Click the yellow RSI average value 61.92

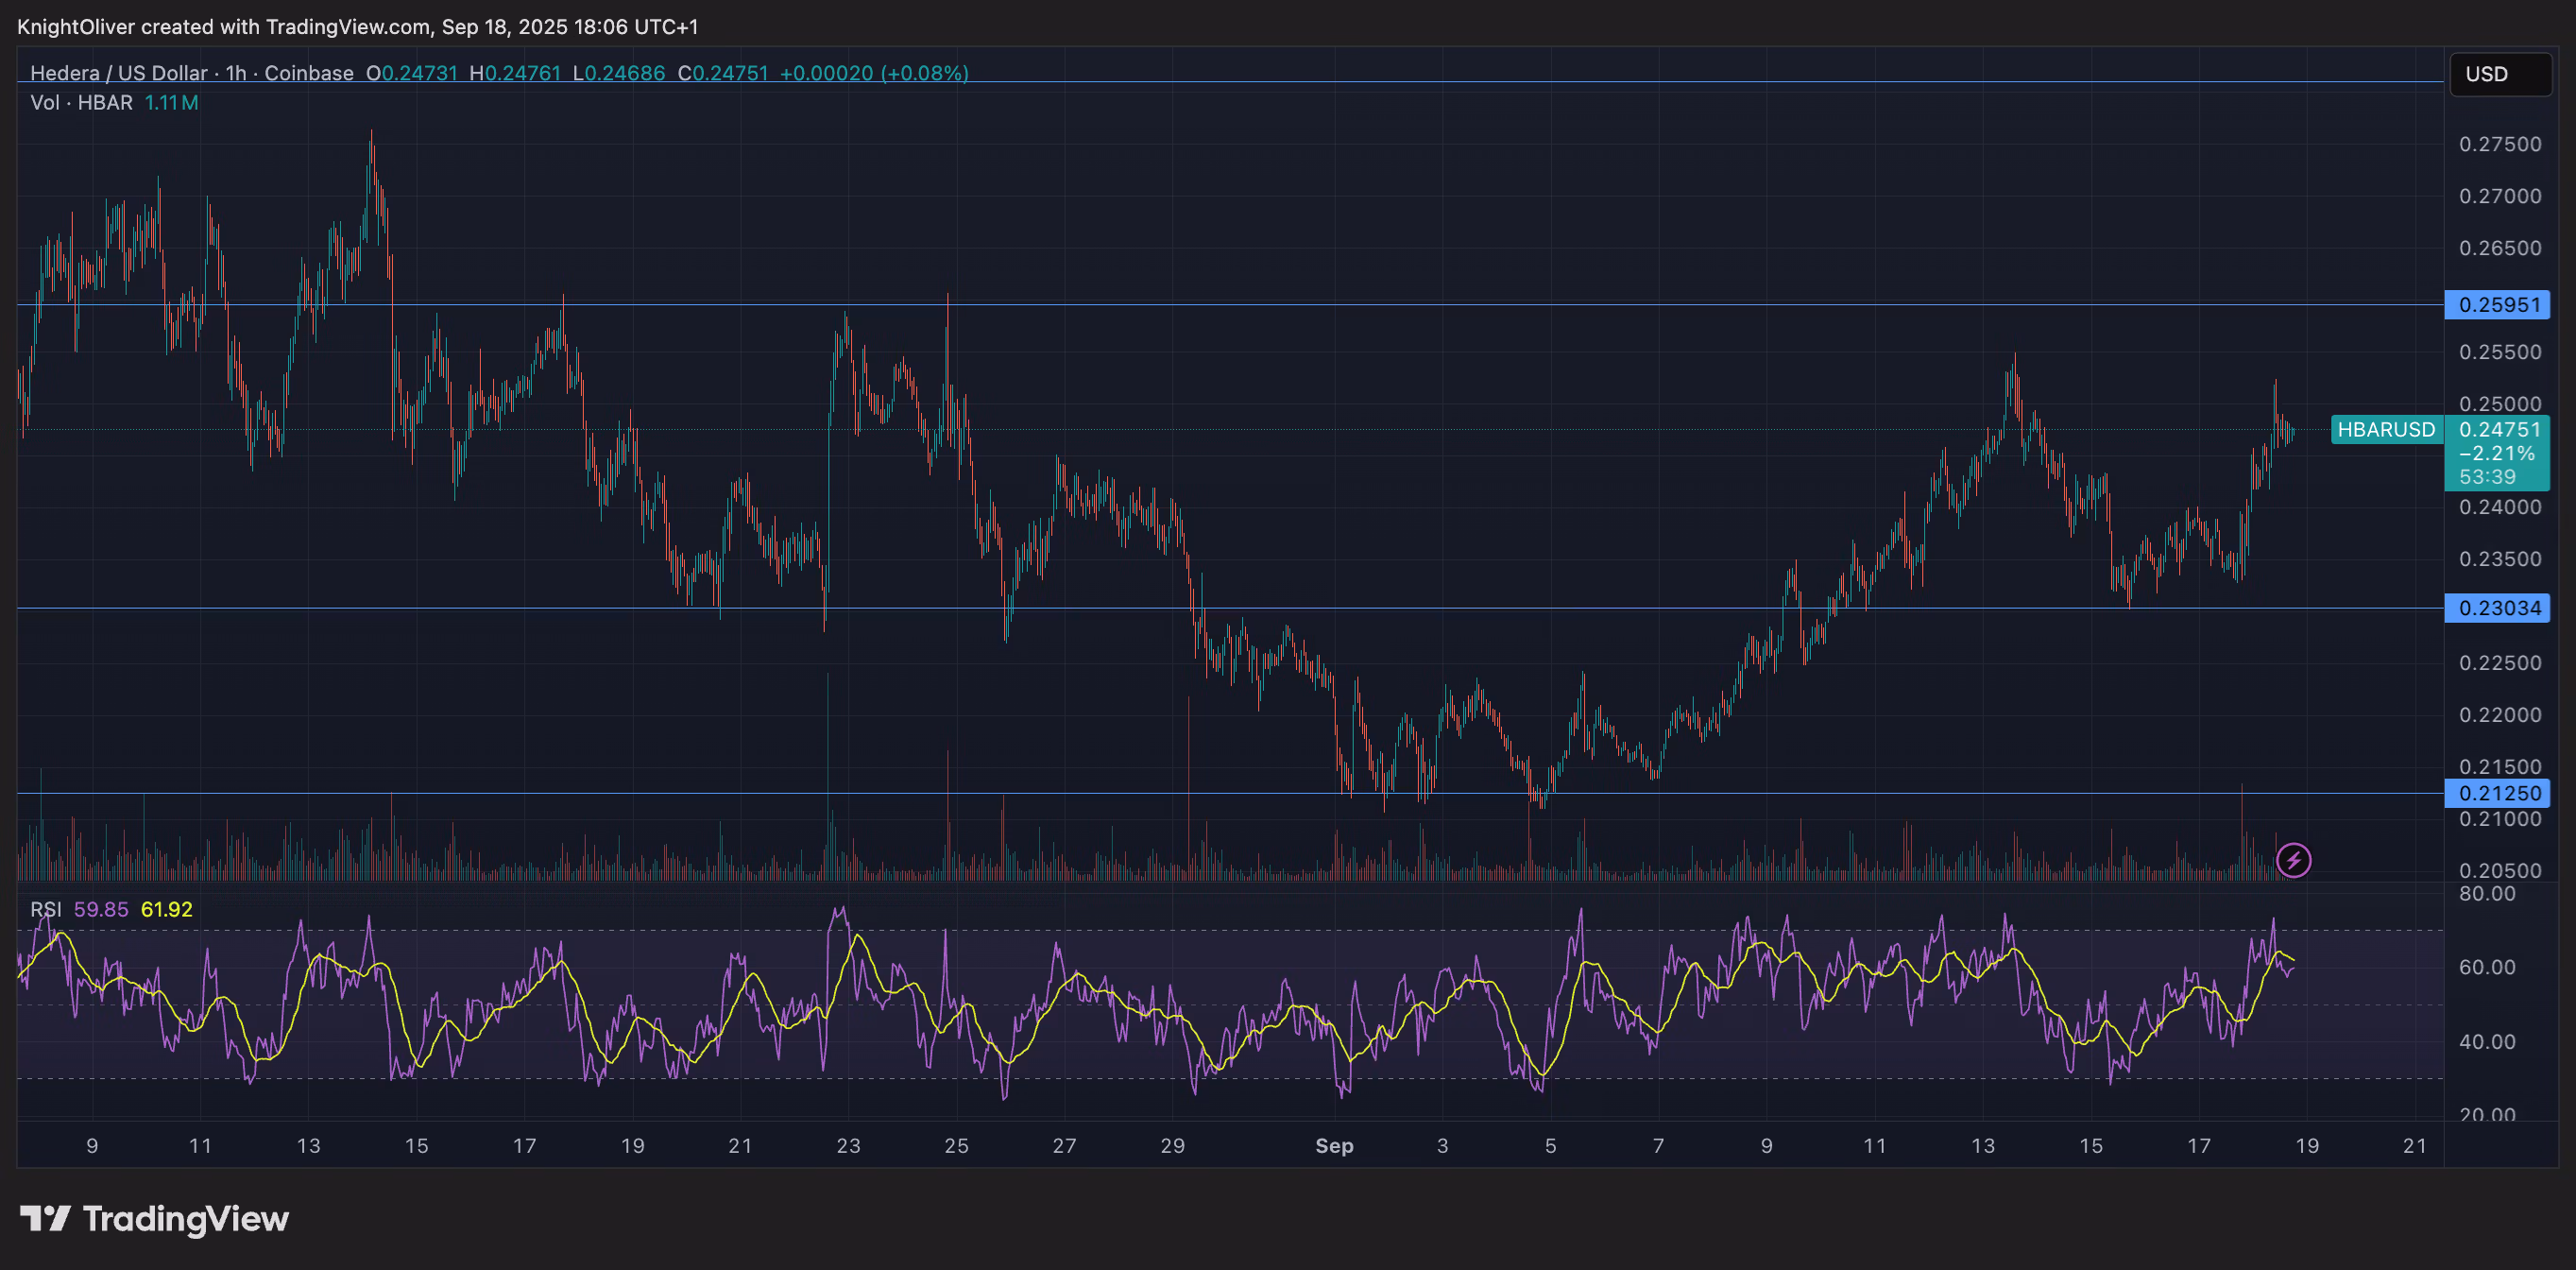(x=166, y=909)
